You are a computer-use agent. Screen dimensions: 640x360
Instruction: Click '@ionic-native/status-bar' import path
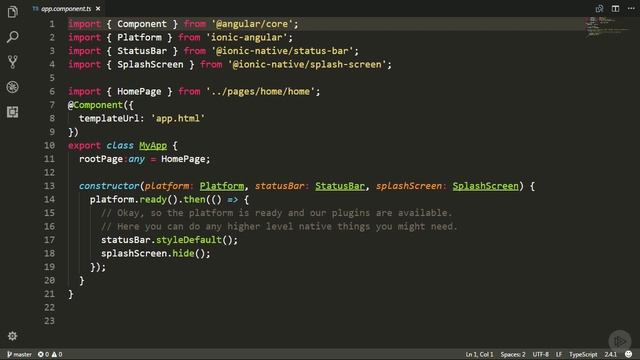coord(282,51)
